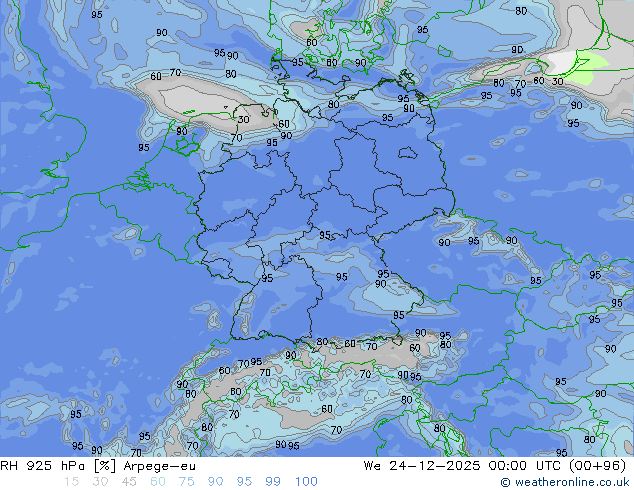The height and width of the screenshot is (490, 634).
Task: Select legend value 75
Action: point(186,482)
